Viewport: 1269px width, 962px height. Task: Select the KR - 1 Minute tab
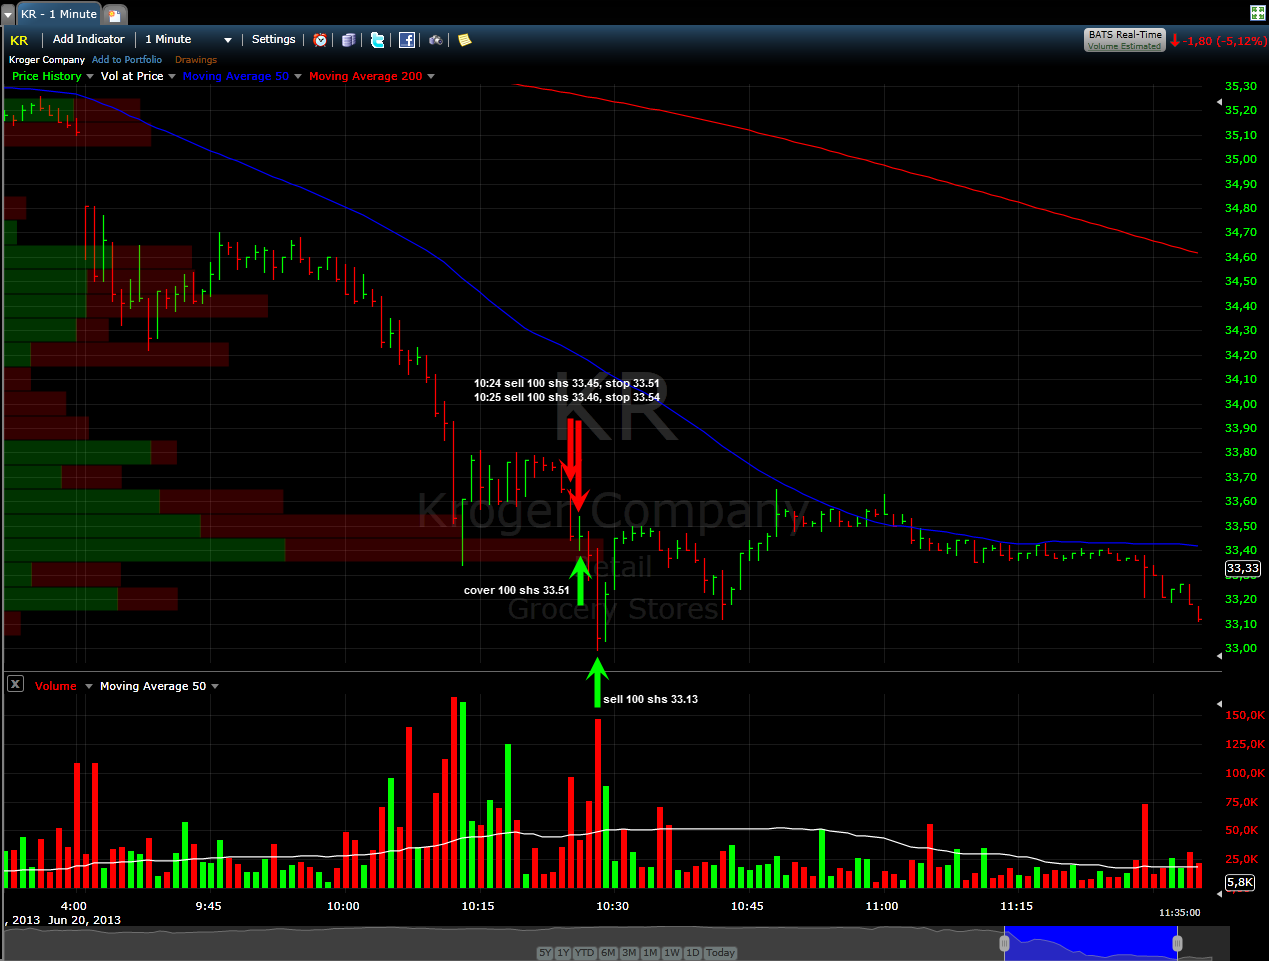59,15
